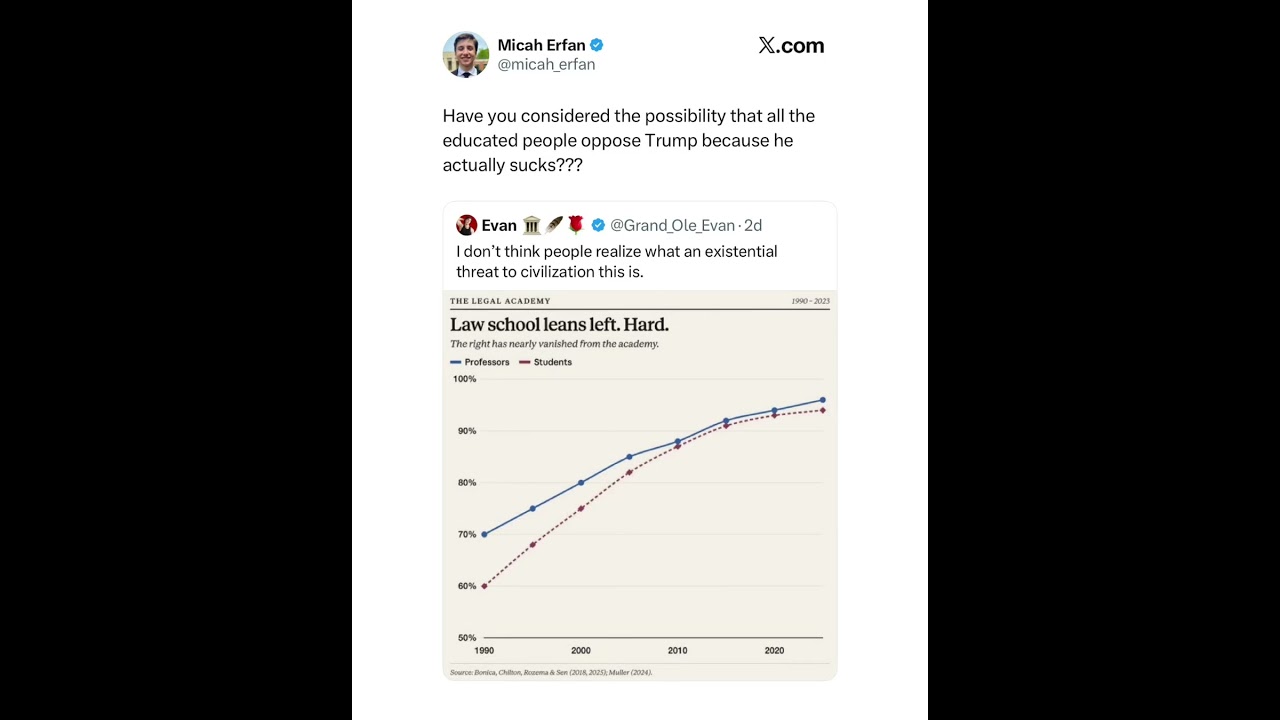Click the building emoji in Evan's name
Image resolution: width=1280 pixels, height=720 pixels.
tap(532, 225)
